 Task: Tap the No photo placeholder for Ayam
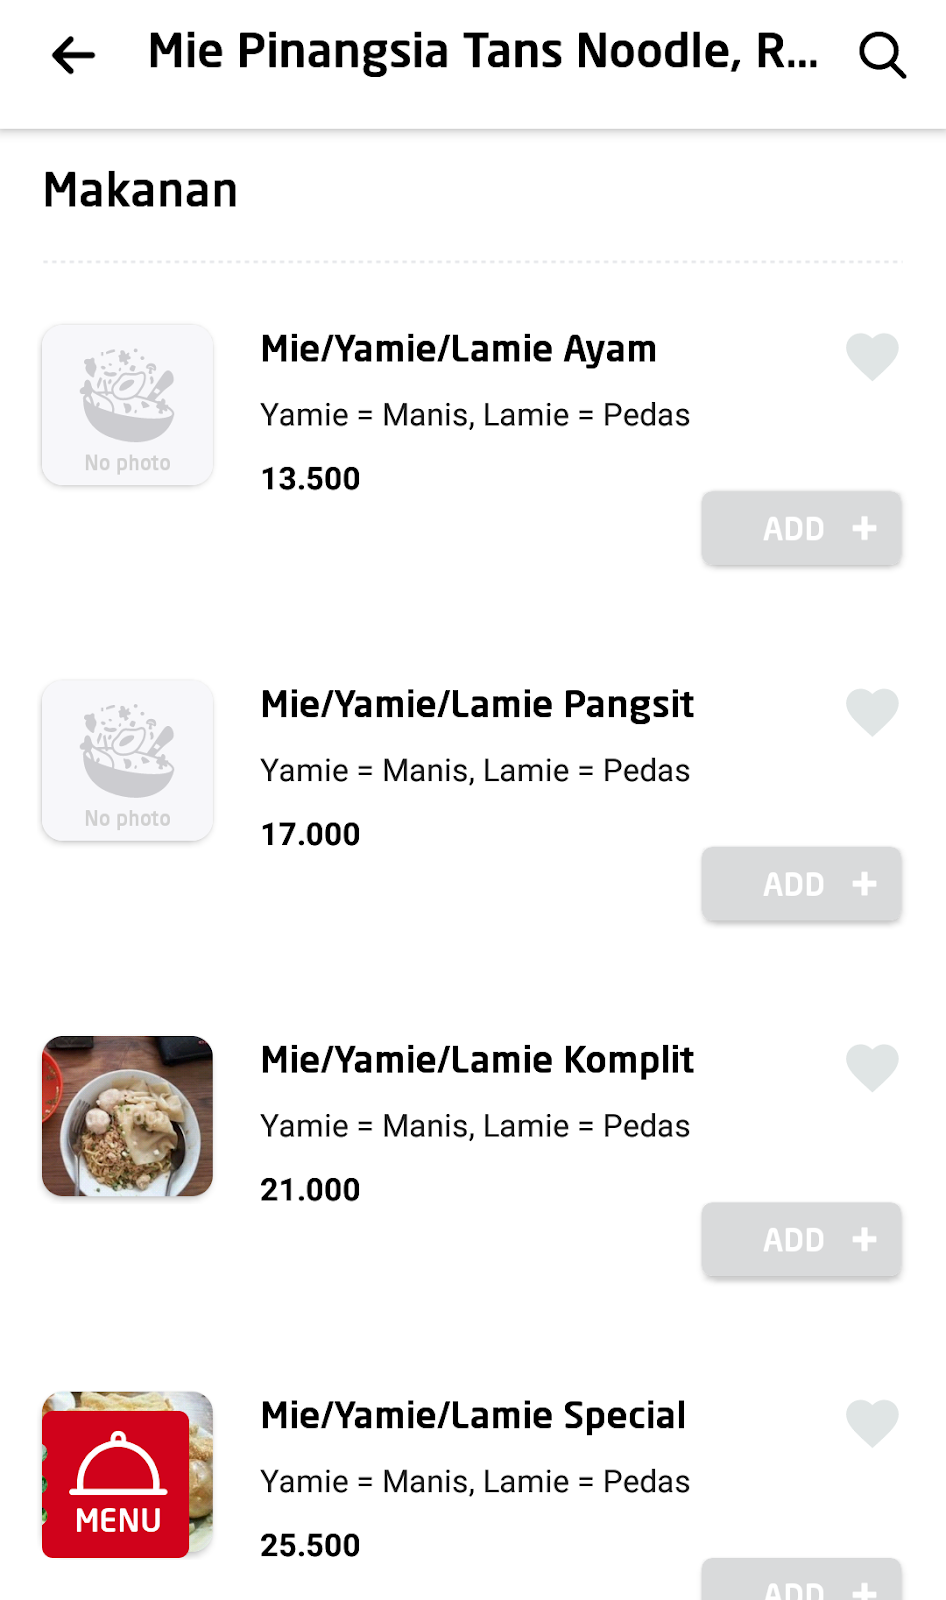coord(127,405)
